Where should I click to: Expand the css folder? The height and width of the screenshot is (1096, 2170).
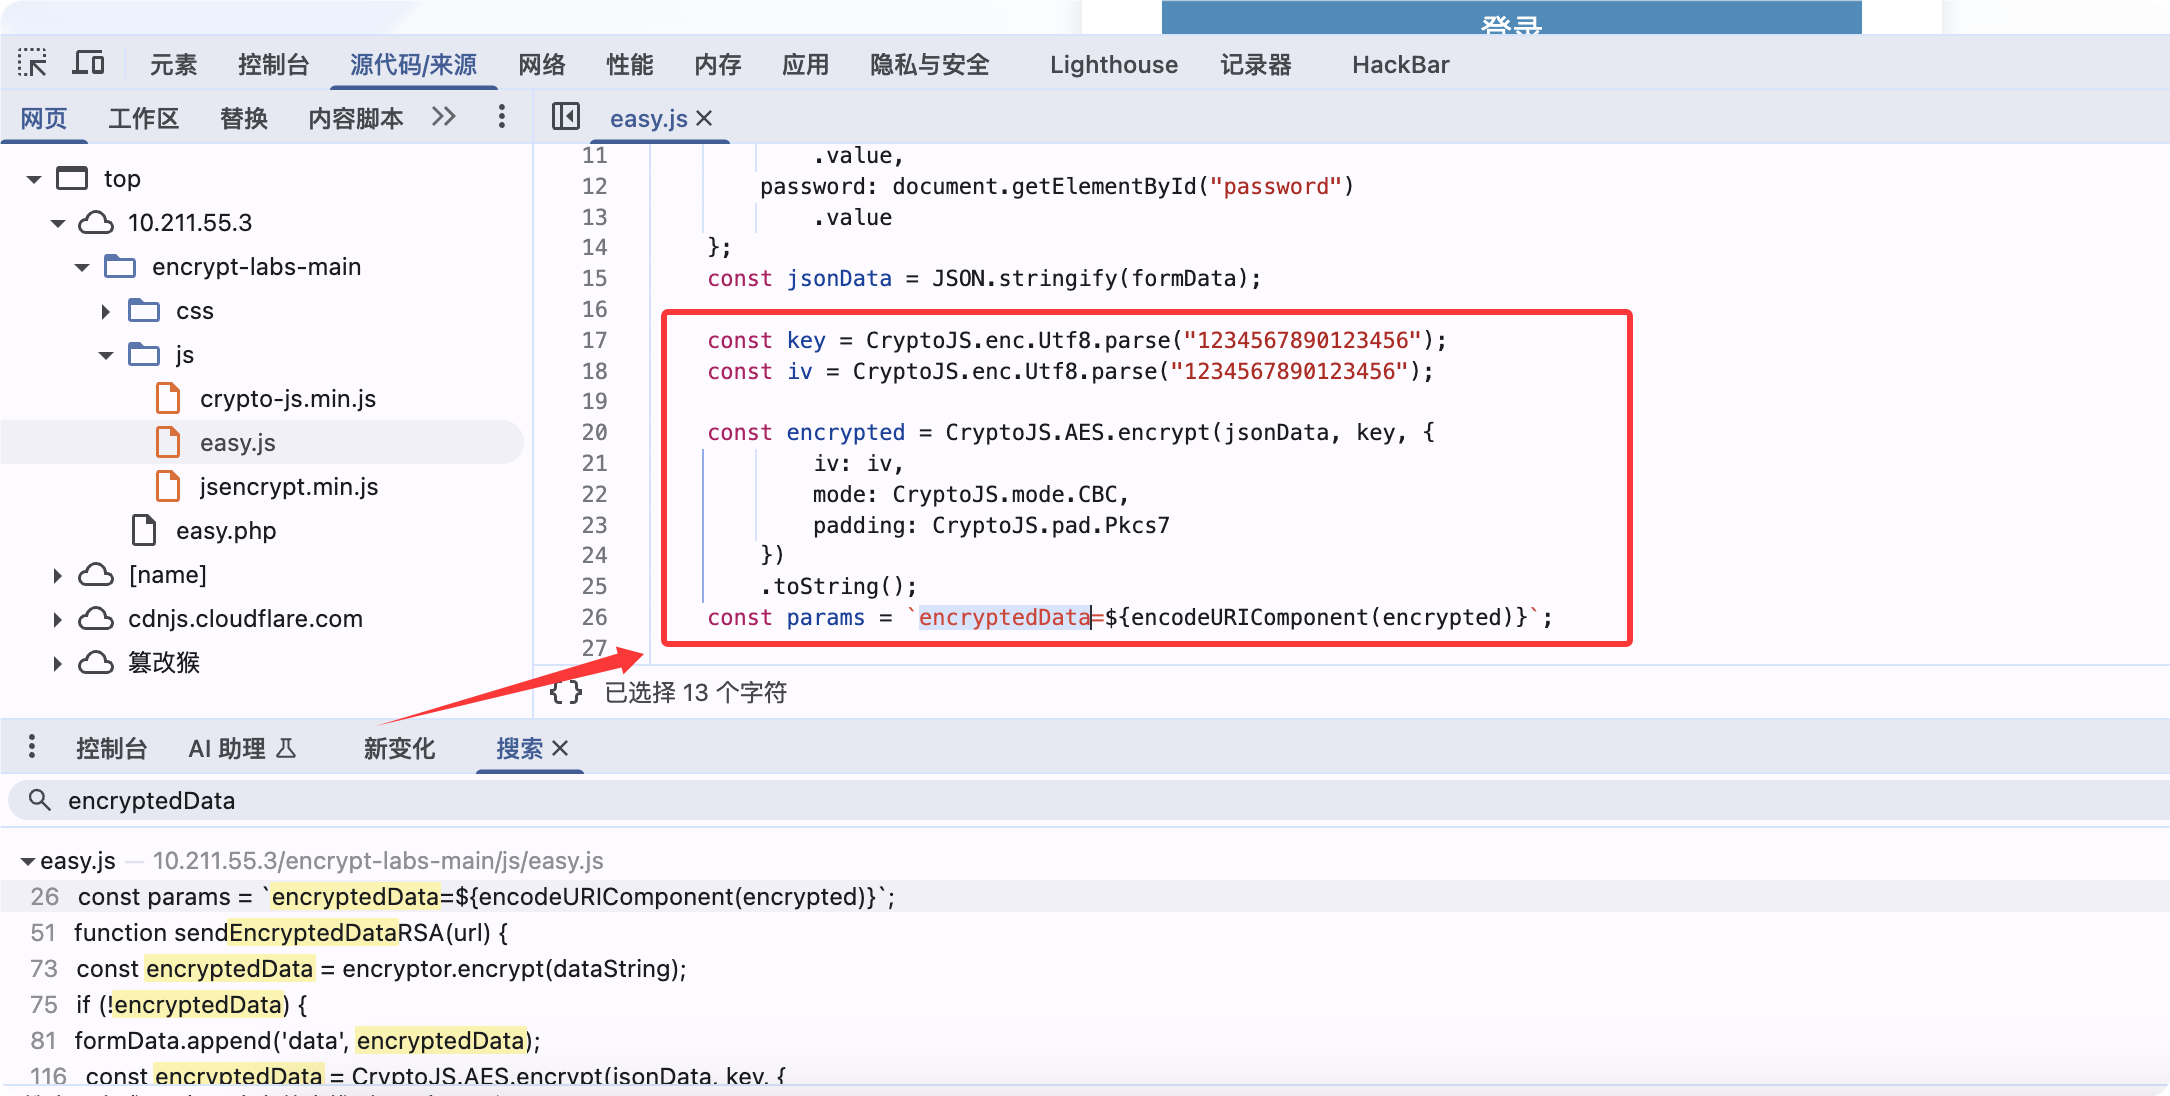(105, 311)
